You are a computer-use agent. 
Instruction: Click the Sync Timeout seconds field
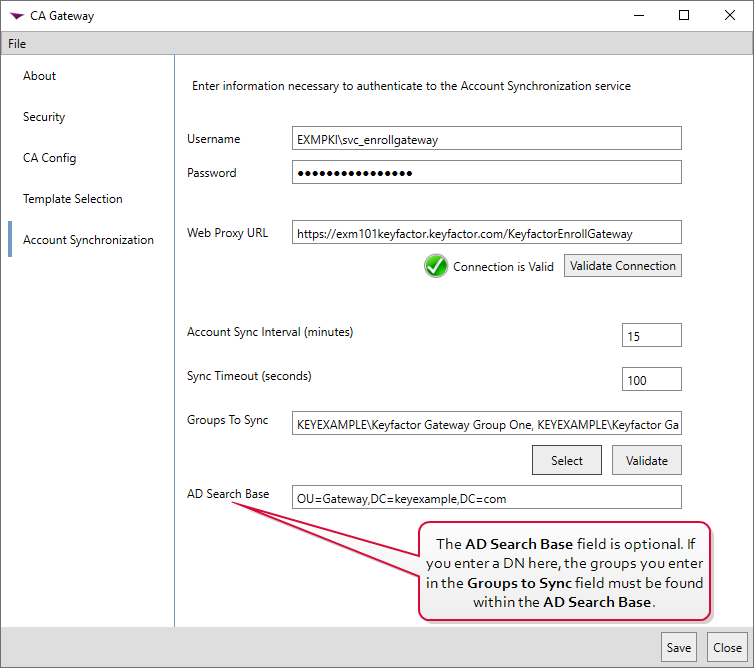(x=651, y=379)
